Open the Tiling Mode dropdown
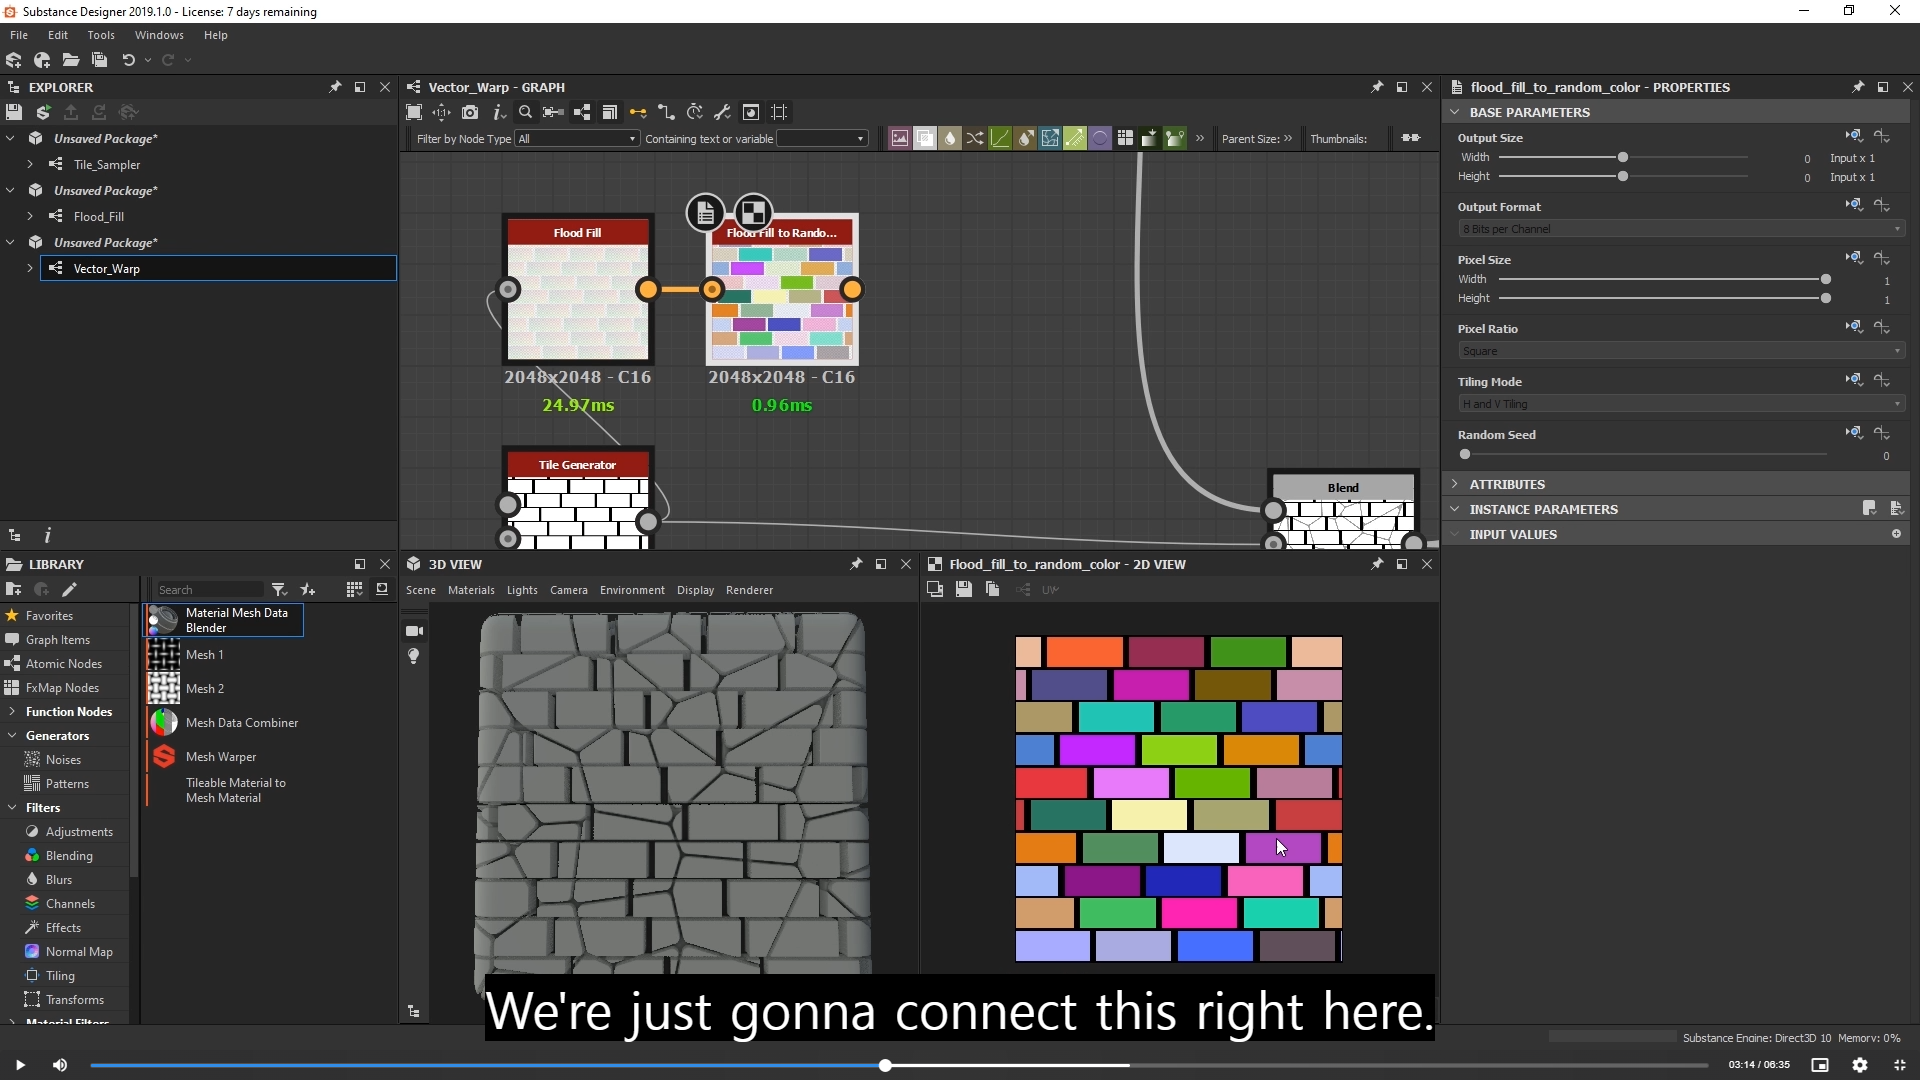The width and height of the screenshot is (1920, 1080). point(1680,404)
